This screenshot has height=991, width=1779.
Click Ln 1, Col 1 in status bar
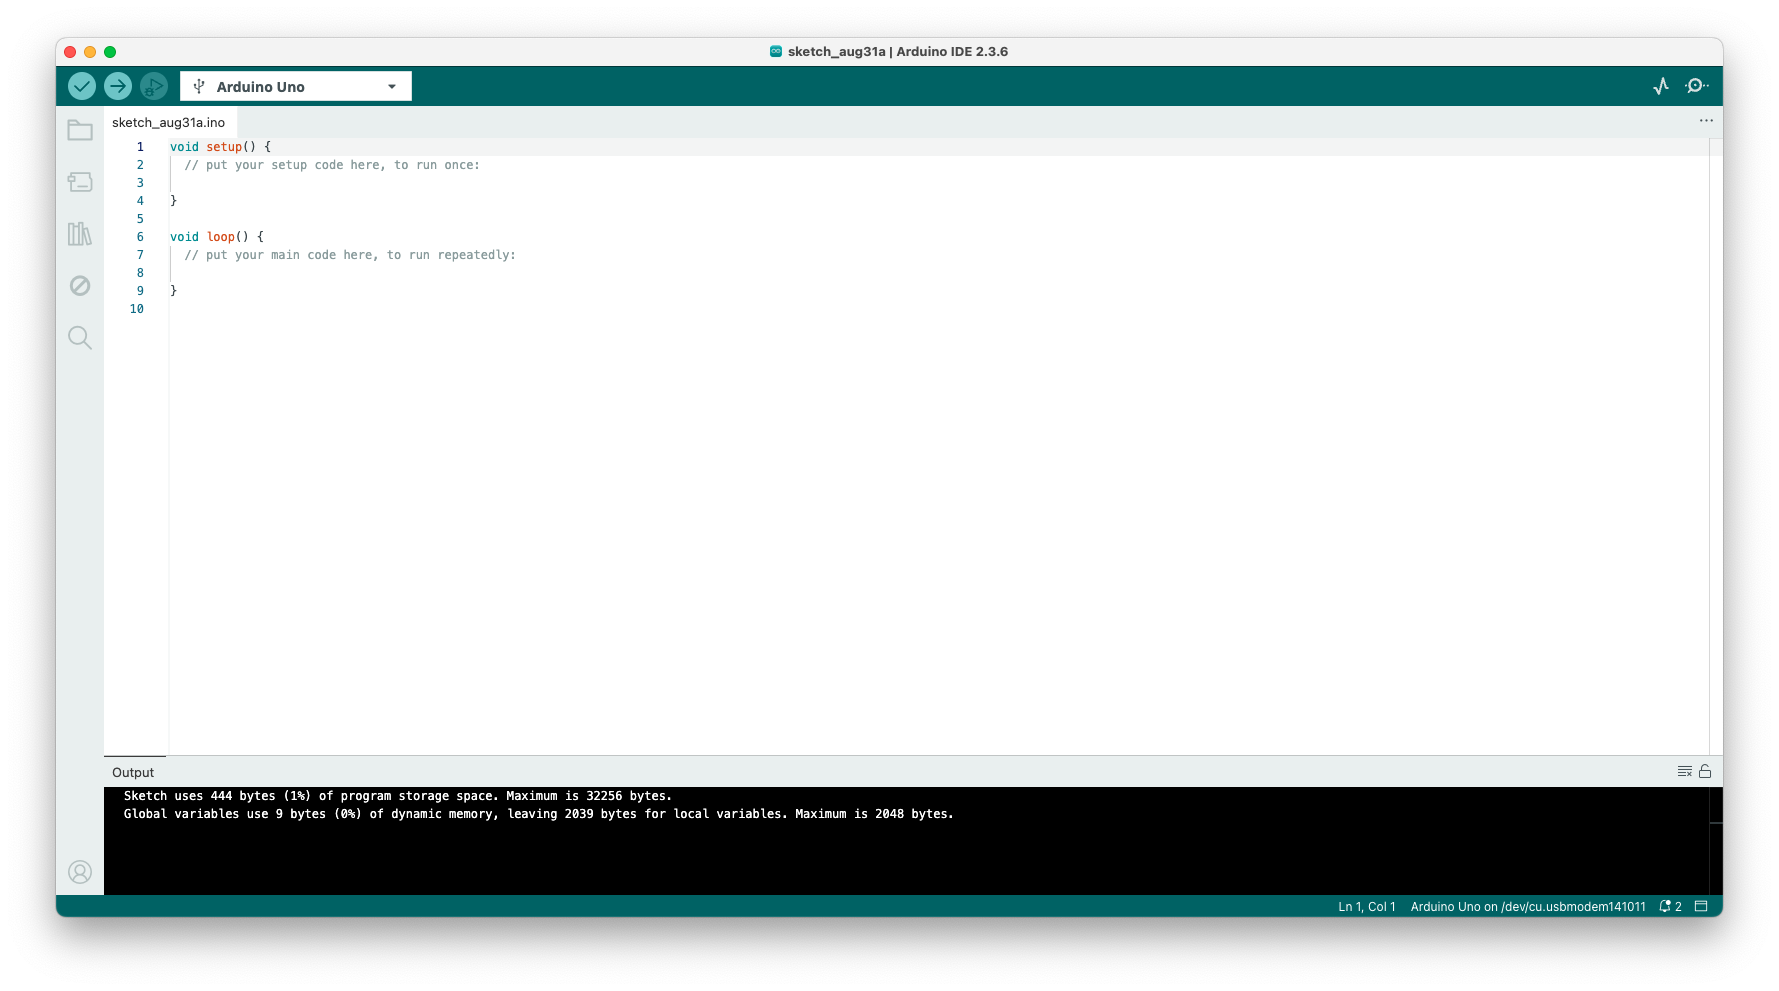1364,906
